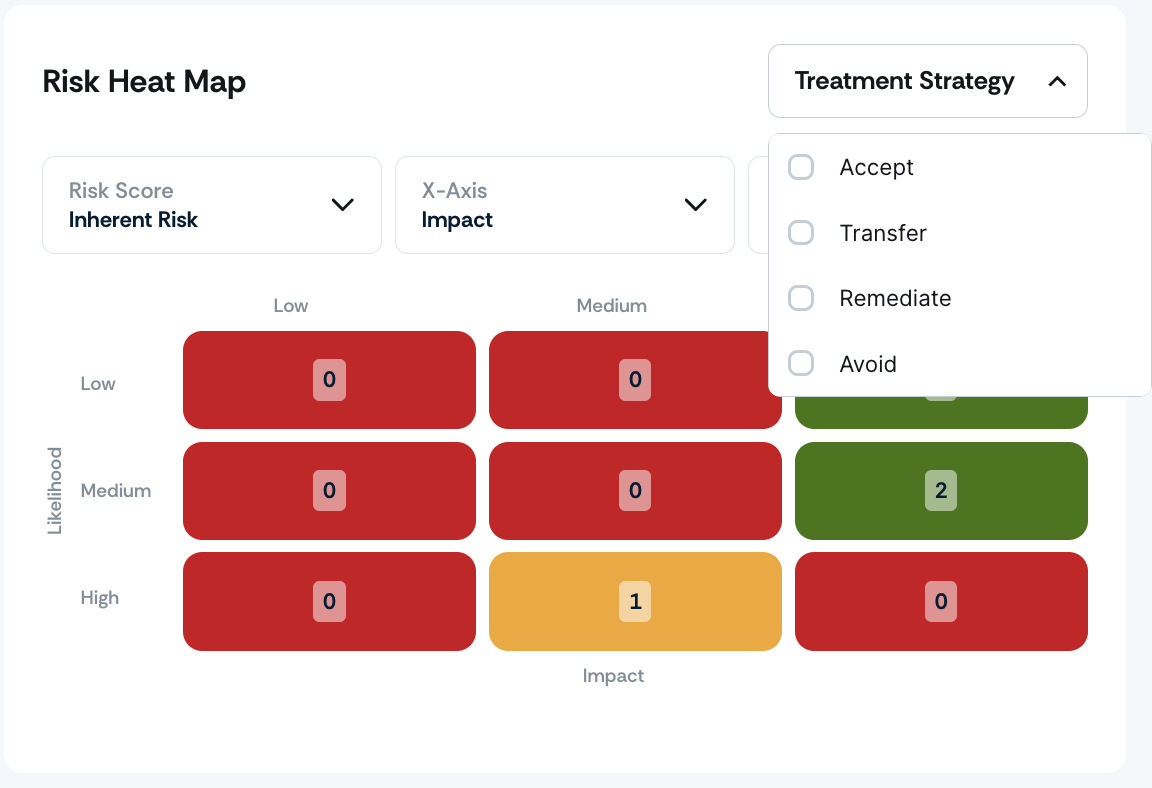Click the Medium-Medium red cell
1152x788 pixels.
[x=635, y=491]
